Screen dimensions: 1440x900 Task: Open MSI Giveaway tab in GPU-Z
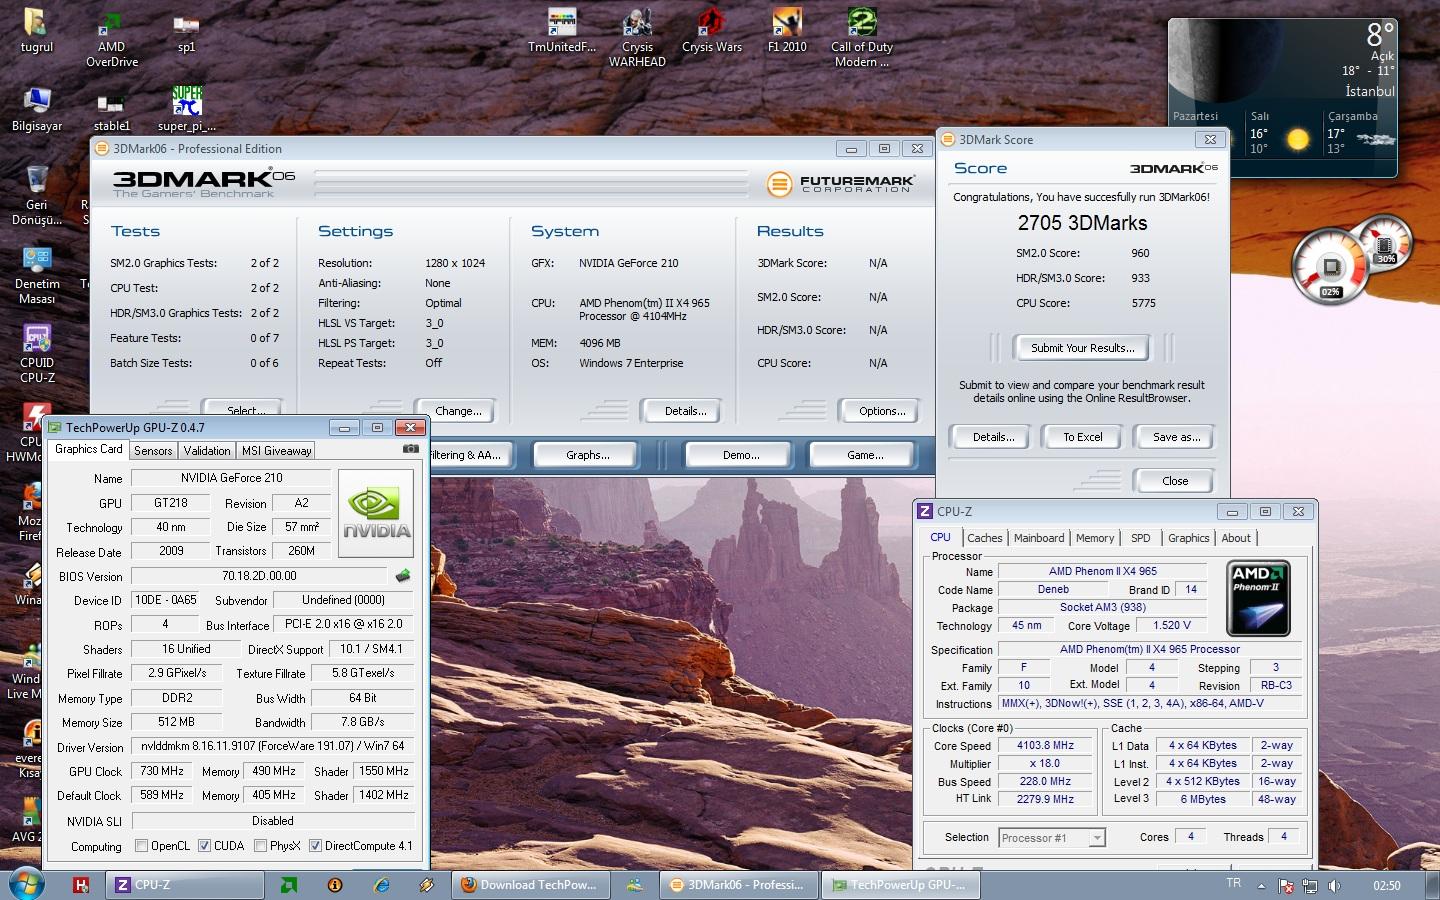click(277, 451)
